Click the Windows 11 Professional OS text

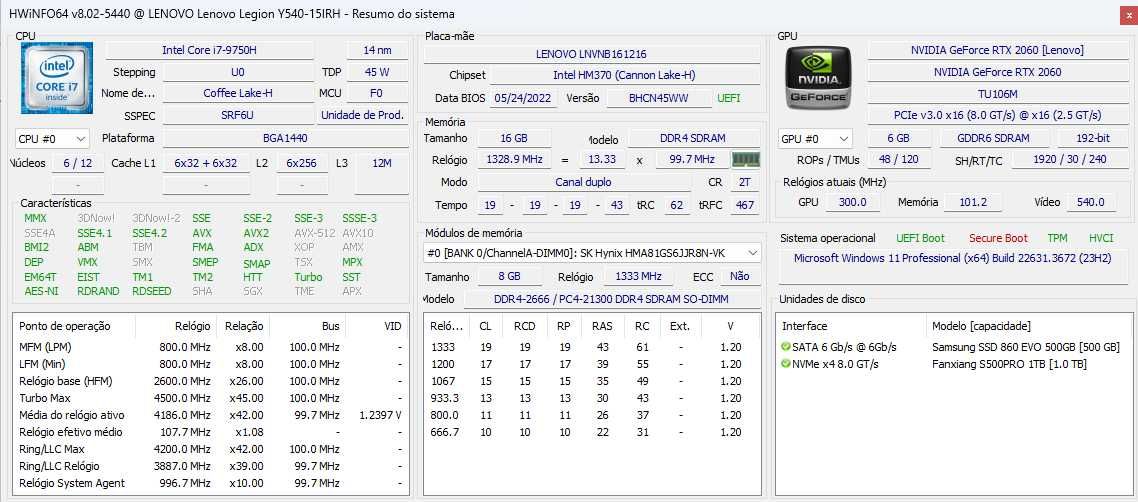pyautogui.click(x=952, y=258)
